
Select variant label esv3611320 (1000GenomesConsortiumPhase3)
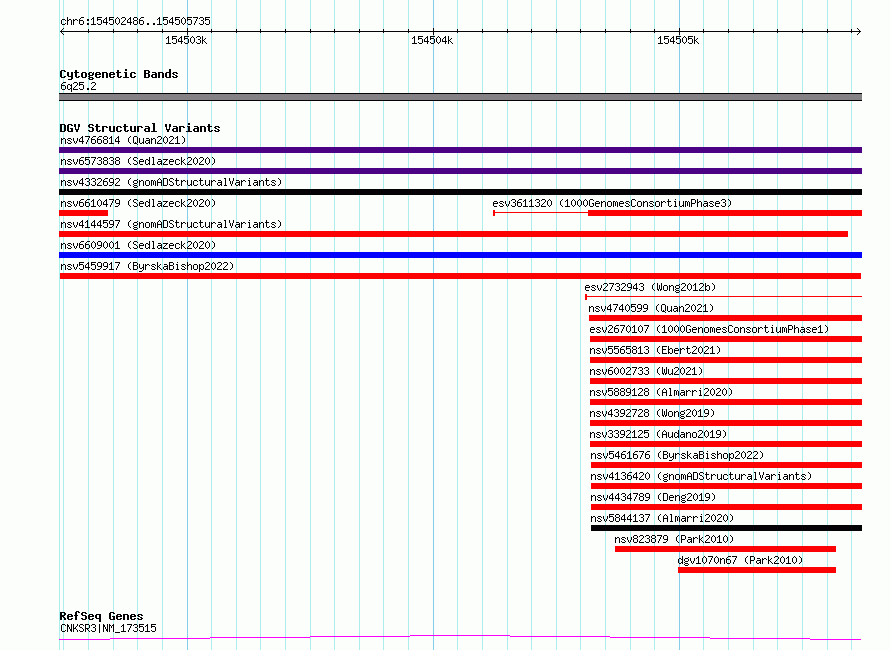[612, 203]
